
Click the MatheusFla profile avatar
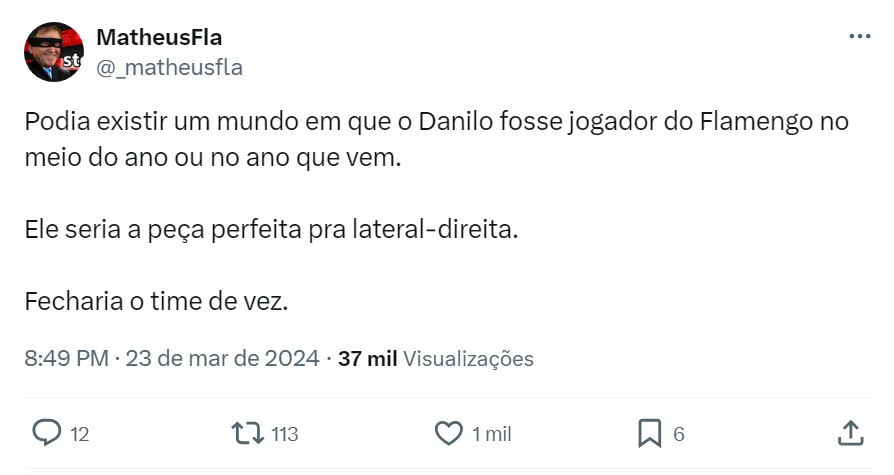pos(54,52)
